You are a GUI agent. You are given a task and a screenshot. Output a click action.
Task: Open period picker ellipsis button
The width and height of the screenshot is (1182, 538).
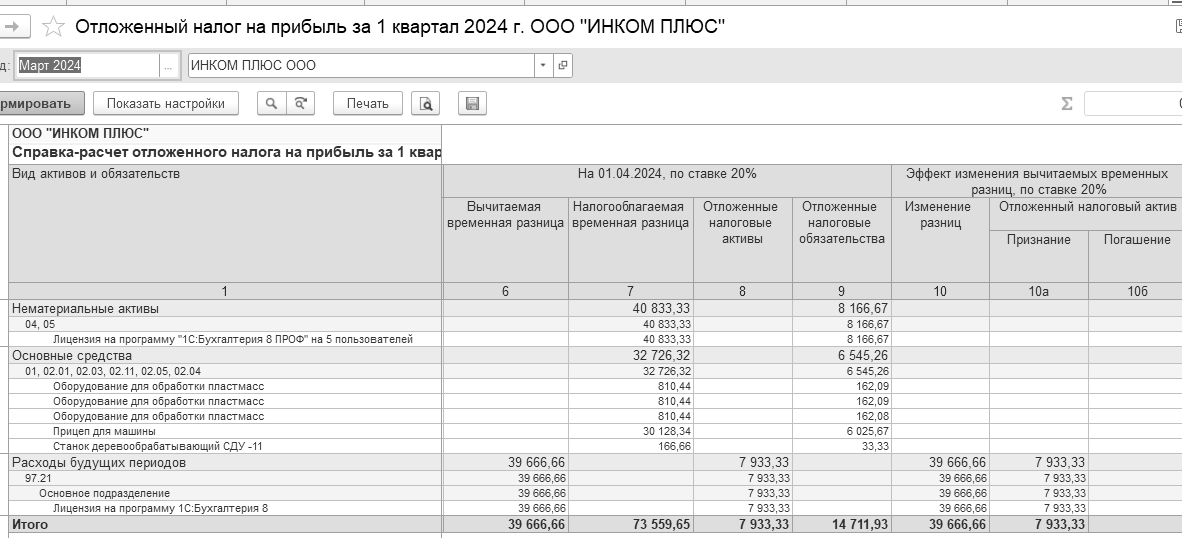coord(169,66)
